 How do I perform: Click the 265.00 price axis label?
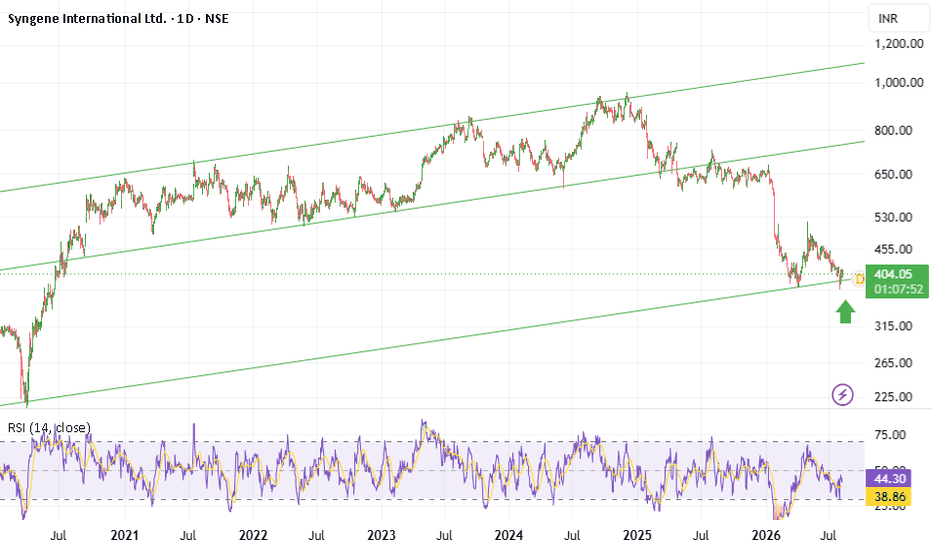(x=893, y=363)
